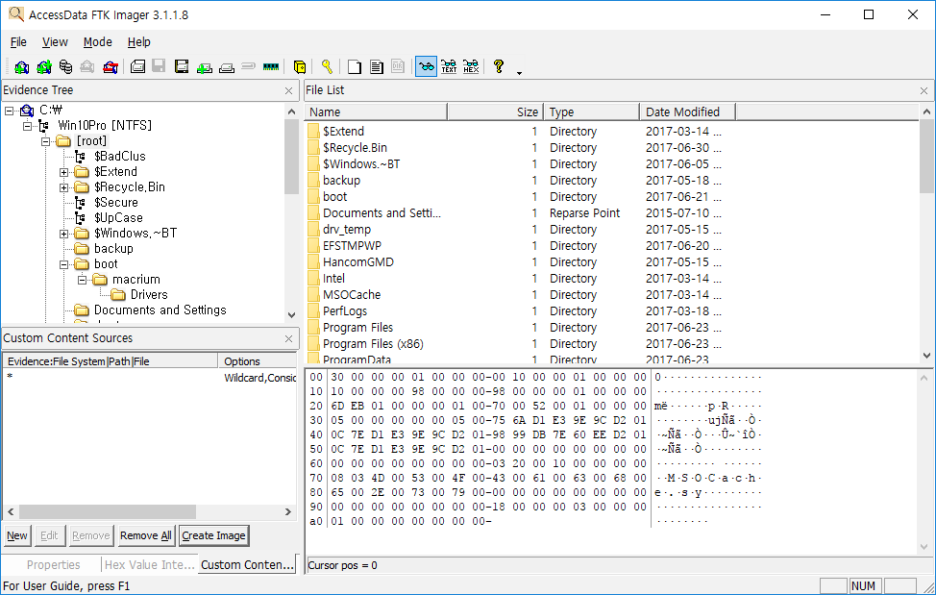Click the Detect EFS Encryption key icon
The image size is (936, 595).
(327, 66)
